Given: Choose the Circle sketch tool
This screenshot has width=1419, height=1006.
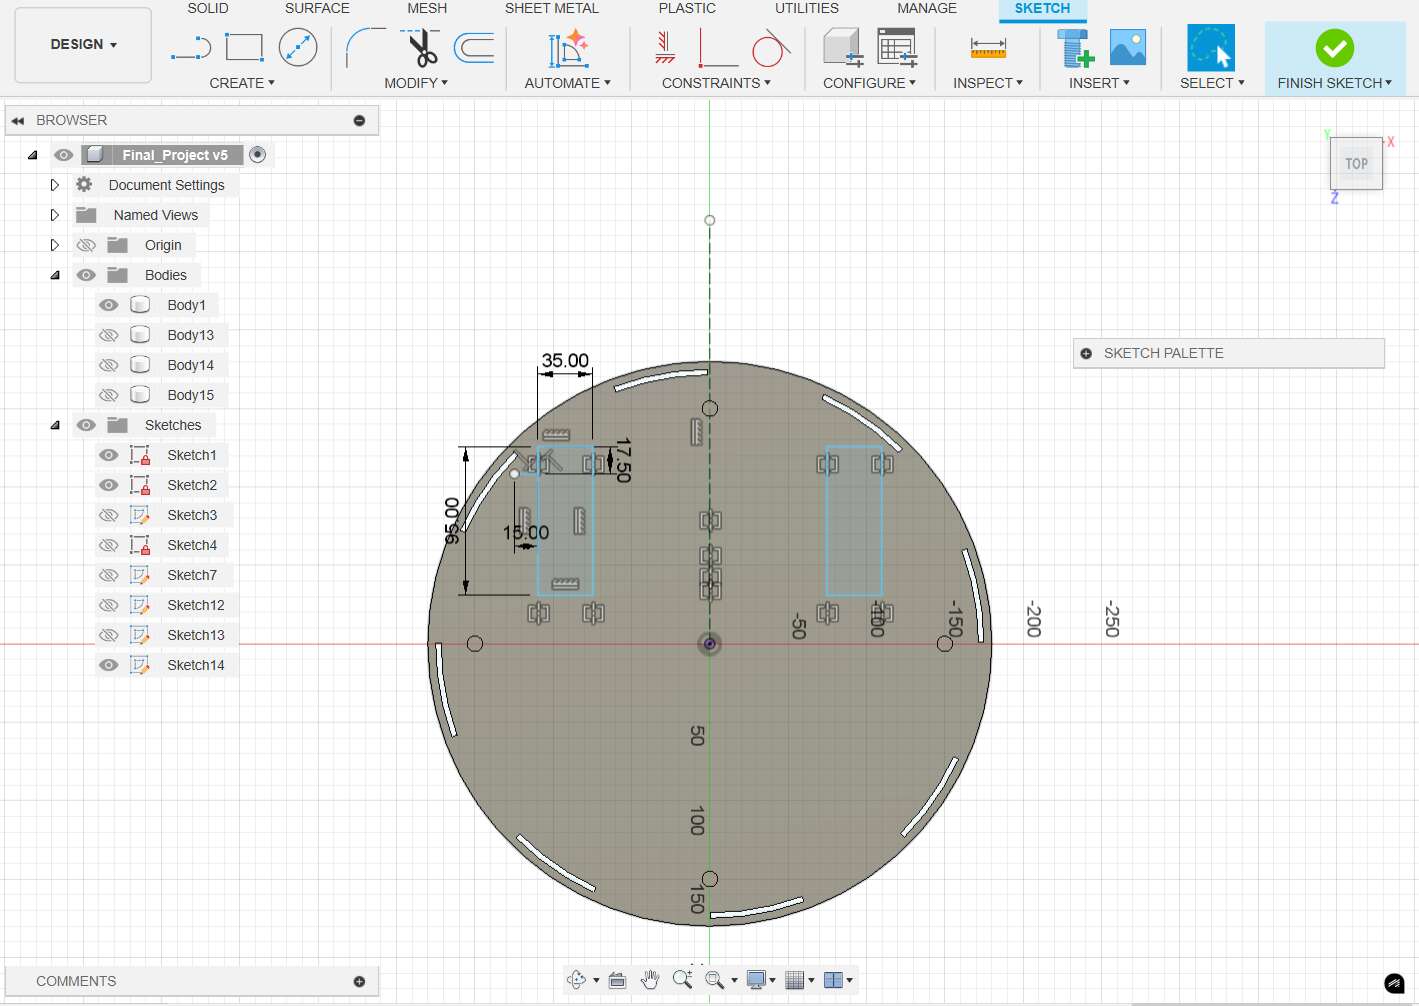Looking at the screenshot, I should click(x=298, y=47).
